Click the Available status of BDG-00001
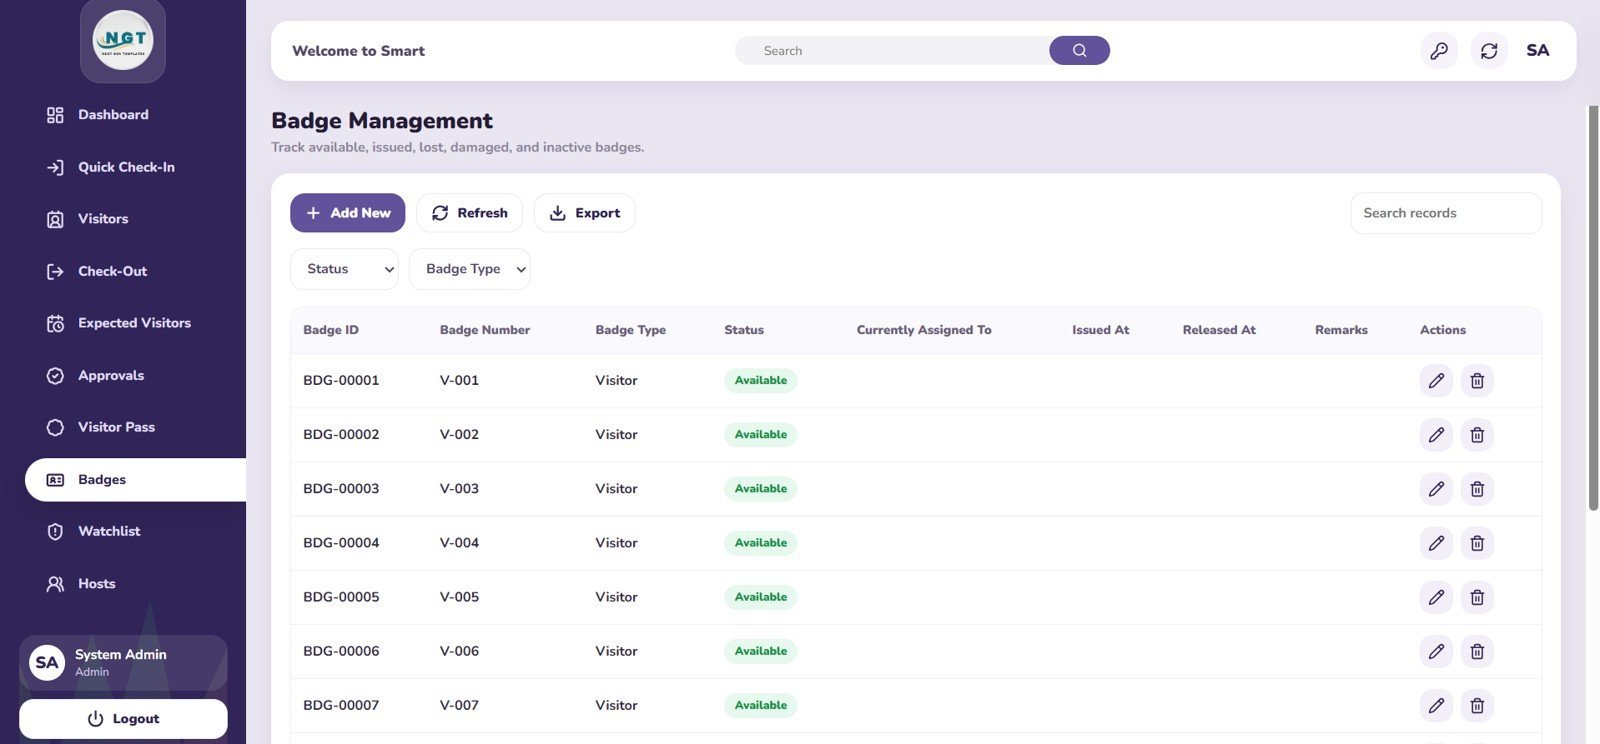 point(760,381)
